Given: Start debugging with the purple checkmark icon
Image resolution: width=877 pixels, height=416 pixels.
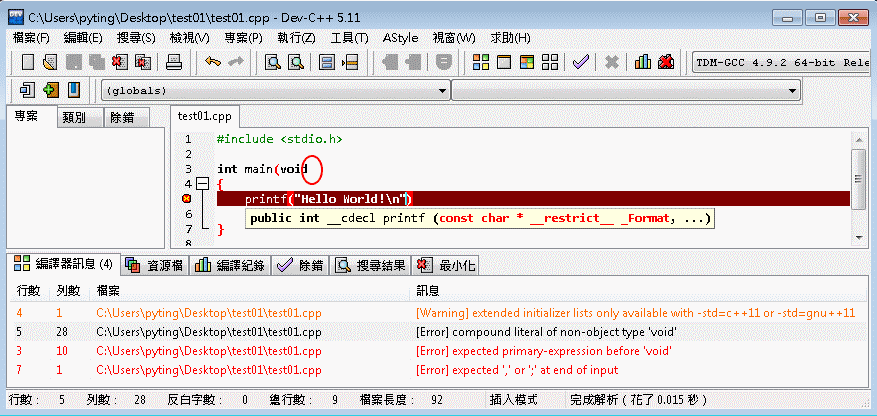Looking at the screenshot, I should point(580,62).
